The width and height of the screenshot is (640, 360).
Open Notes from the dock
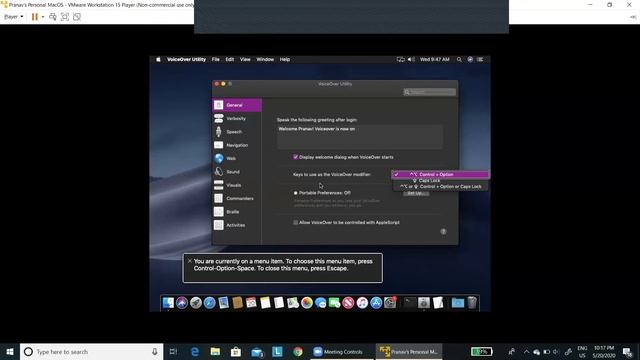(265, 303)
